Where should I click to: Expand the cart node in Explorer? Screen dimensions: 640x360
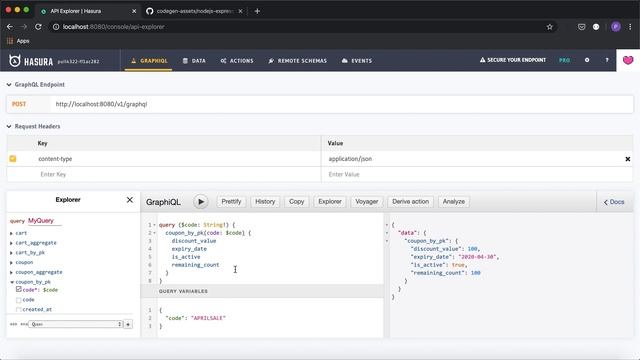[x=11, y=233]
